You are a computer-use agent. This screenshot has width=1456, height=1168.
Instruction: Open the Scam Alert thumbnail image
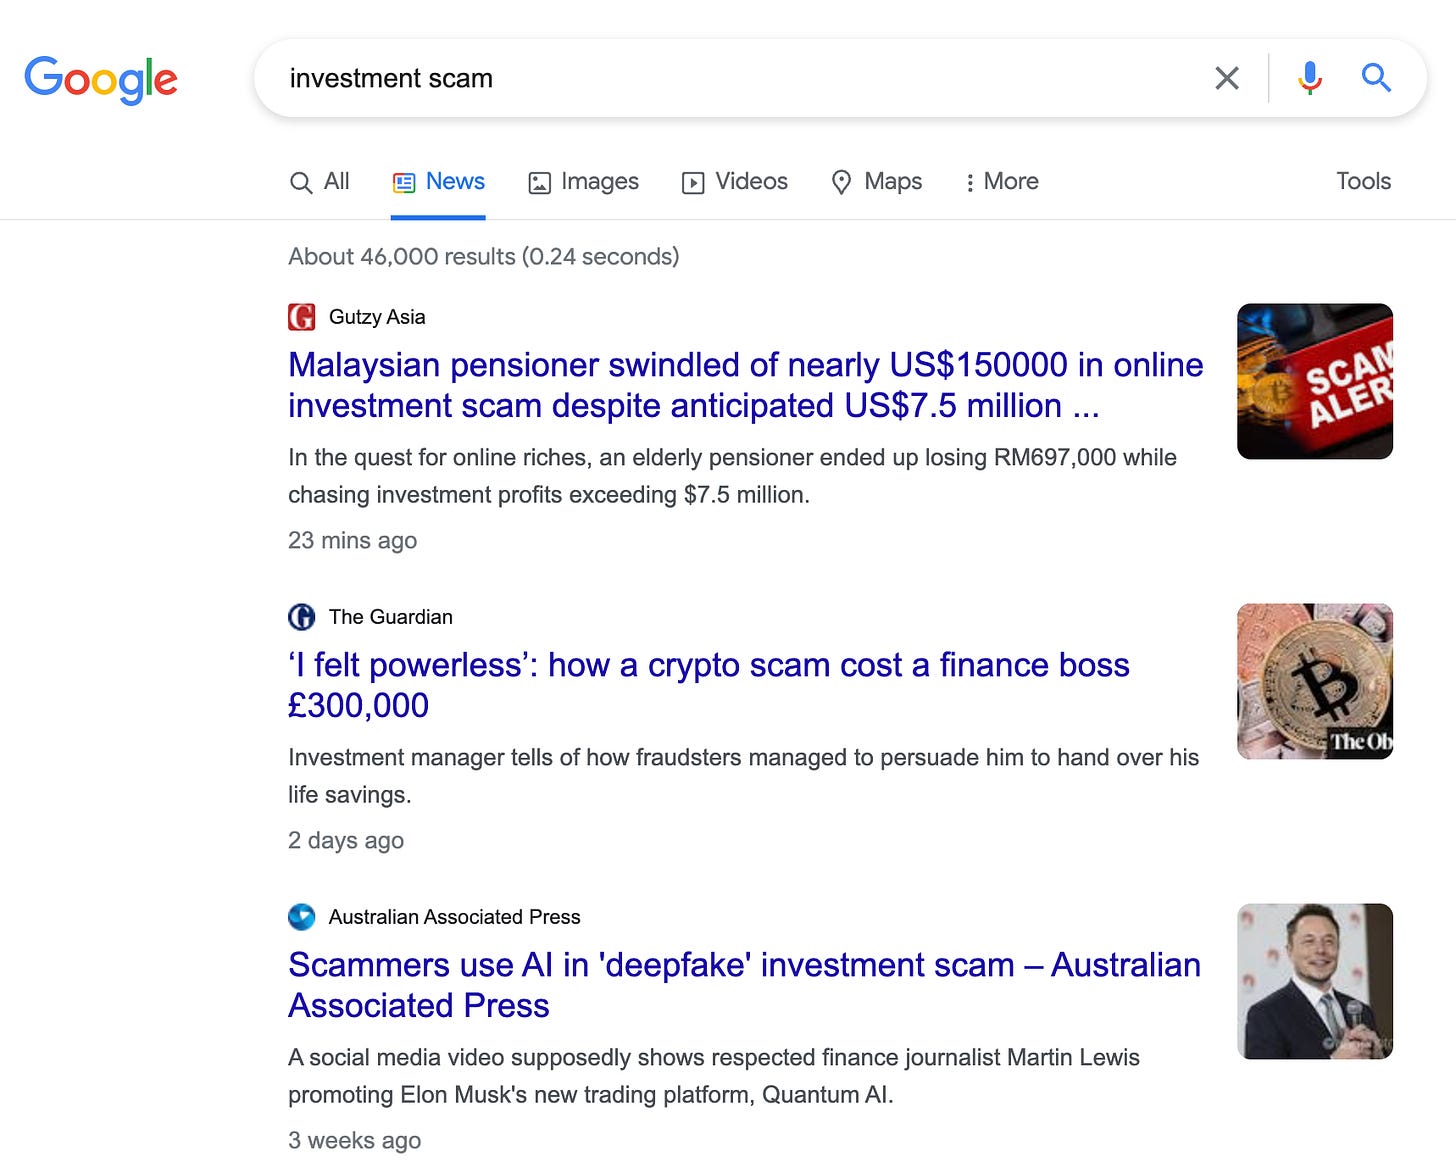pyautogui.click(x=1315, y=381)
